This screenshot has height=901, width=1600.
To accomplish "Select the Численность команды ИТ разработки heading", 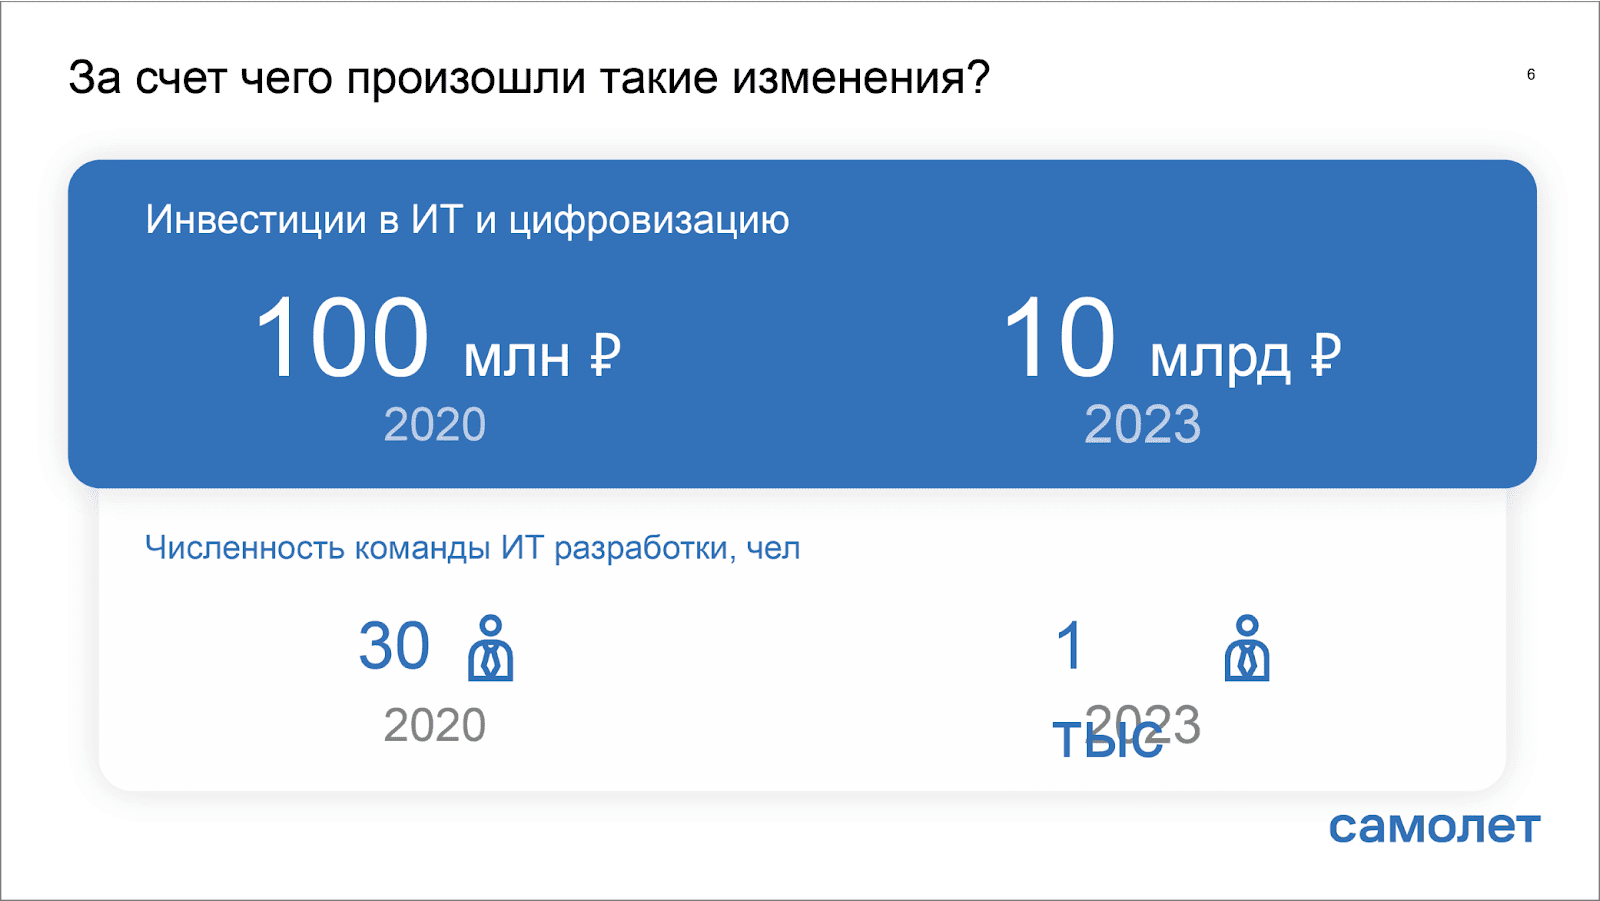I will point(472,548).
